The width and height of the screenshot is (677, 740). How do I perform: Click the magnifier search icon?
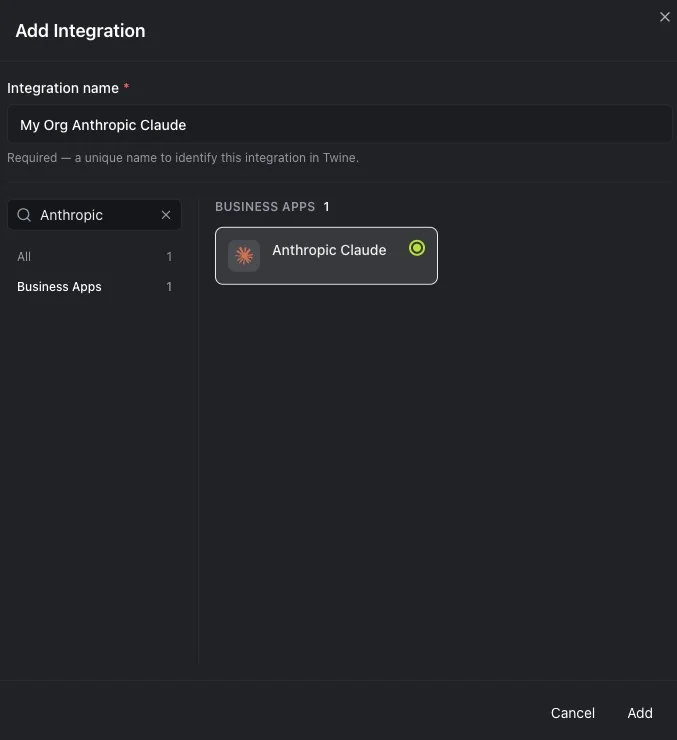pos(24,215)
